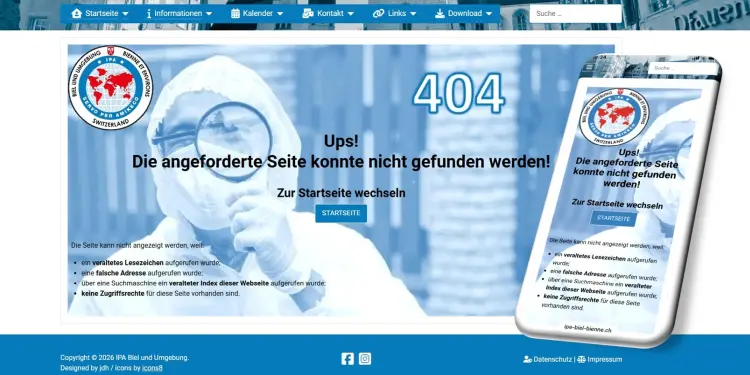Click the house icon beside Startseite
Image resolution: width=750 pixels, height=375 pixels.
76,13
